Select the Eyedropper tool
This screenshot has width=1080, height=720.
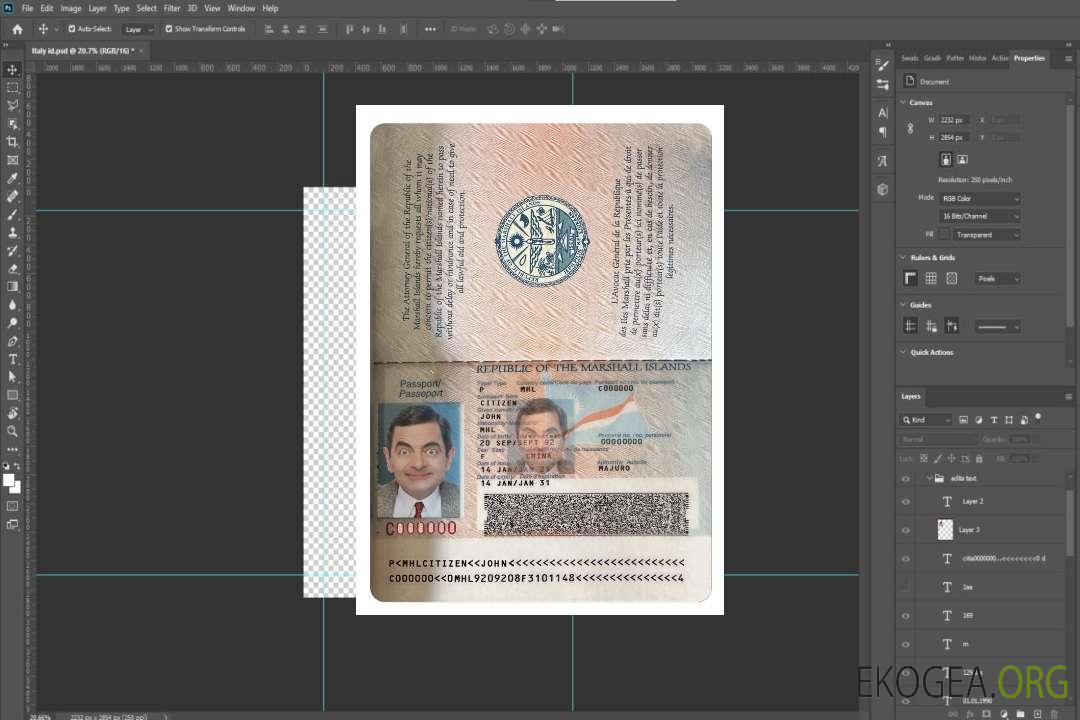[12, 178]
